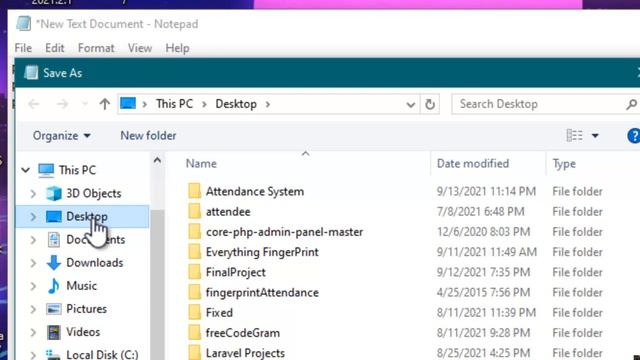Screen dimensions: 640x360
Task: Select Videos in the sidebar
Action: click(83, 332)
